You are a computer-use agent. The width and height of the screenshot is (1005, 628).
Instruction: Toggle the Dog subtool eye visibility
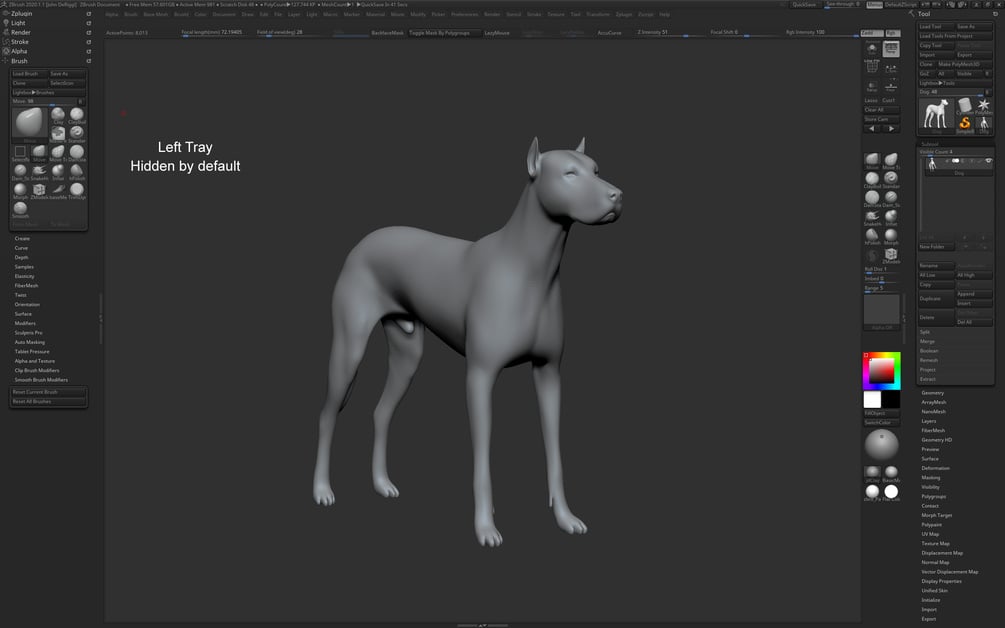(988, 161)
